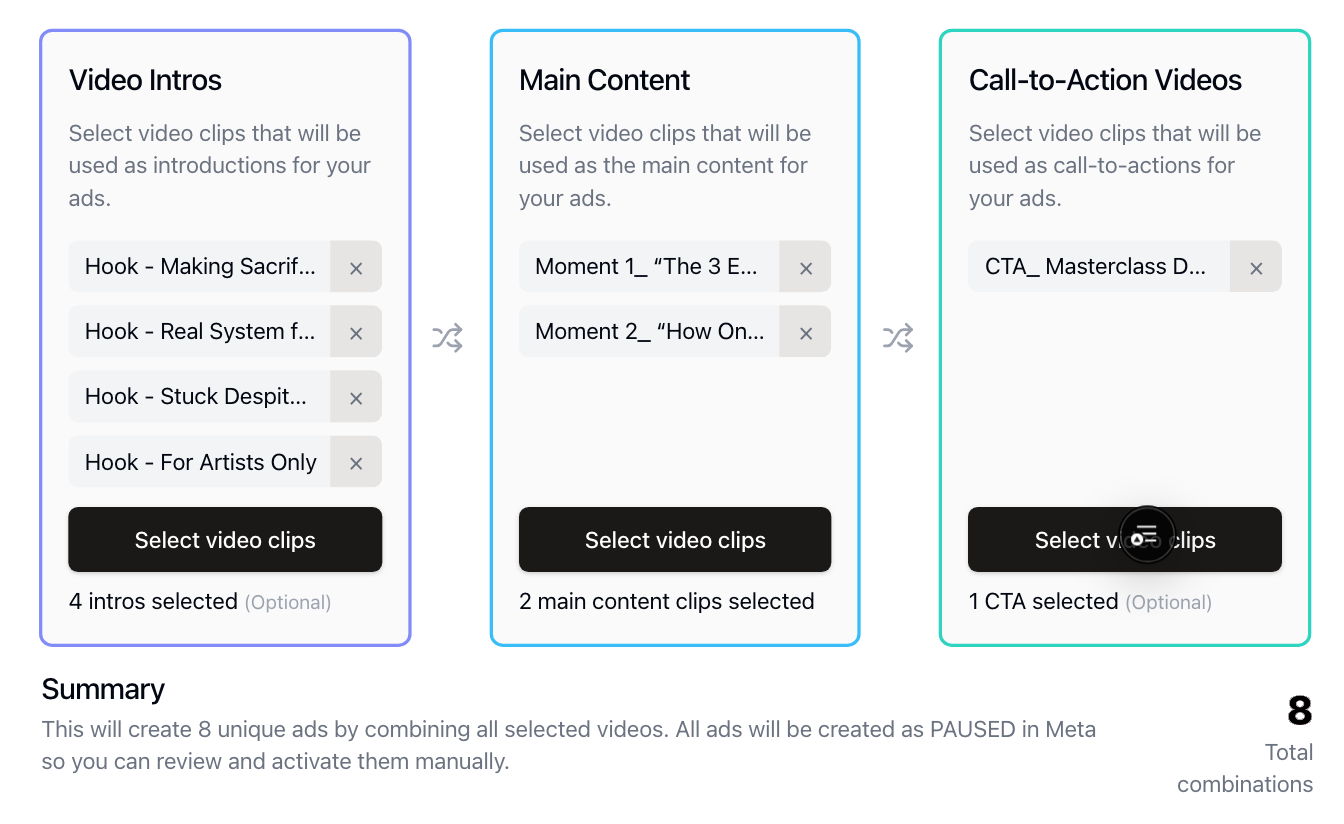Click the "2 main content clips selected" text
Screen dimensions: 1344x824
668,601
